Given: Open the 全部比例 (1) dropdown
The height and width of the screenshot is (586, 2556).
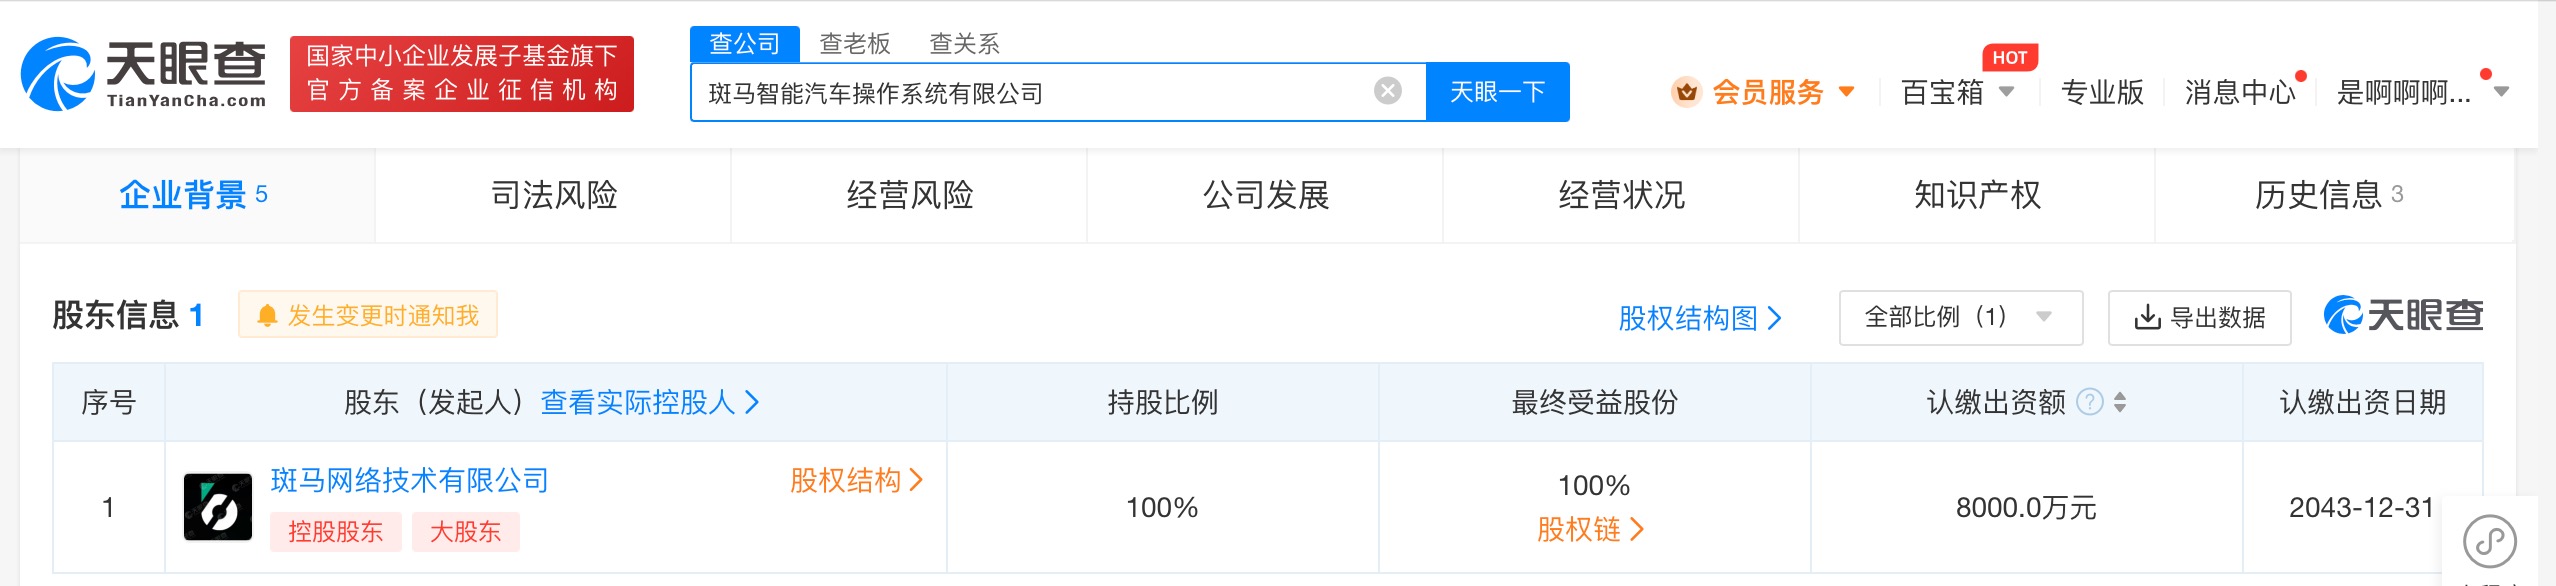Looking at the screenshot, I should coord(1960,318).
